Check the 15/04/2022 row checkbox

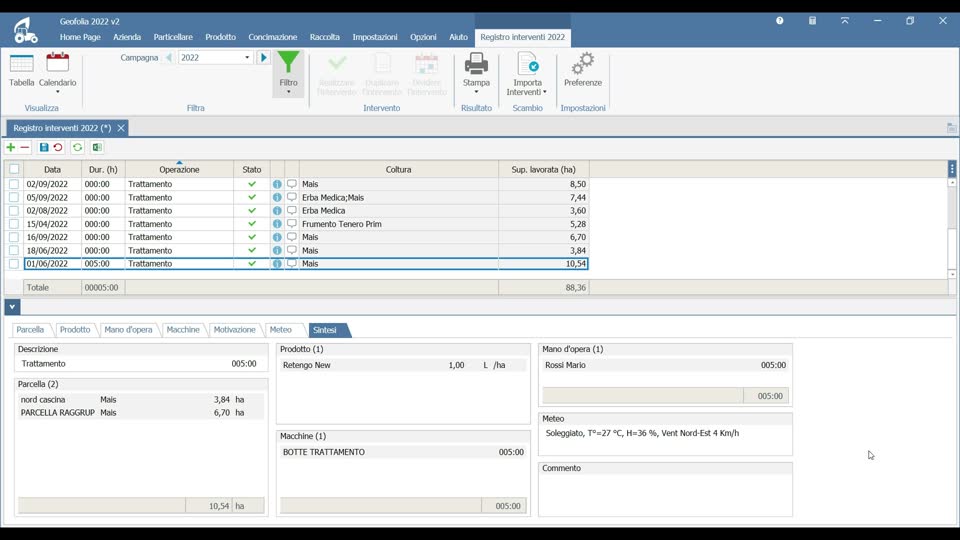tap(14, 224)
